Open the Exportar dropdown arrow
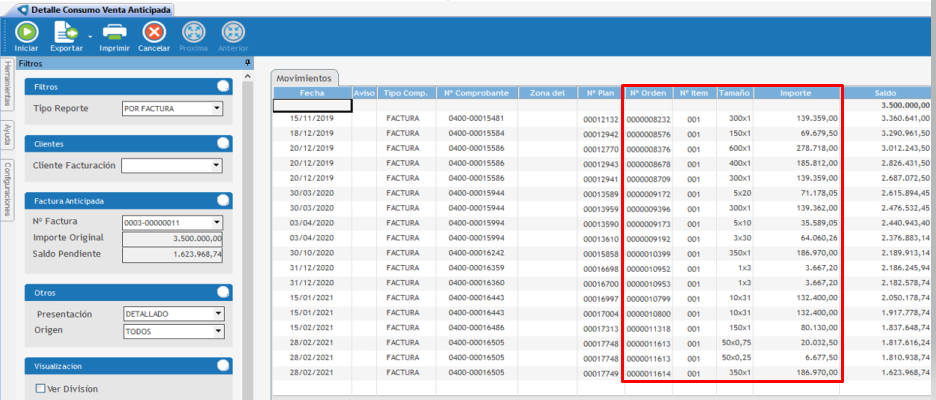936x400 pixels. (x=90, y=35)
